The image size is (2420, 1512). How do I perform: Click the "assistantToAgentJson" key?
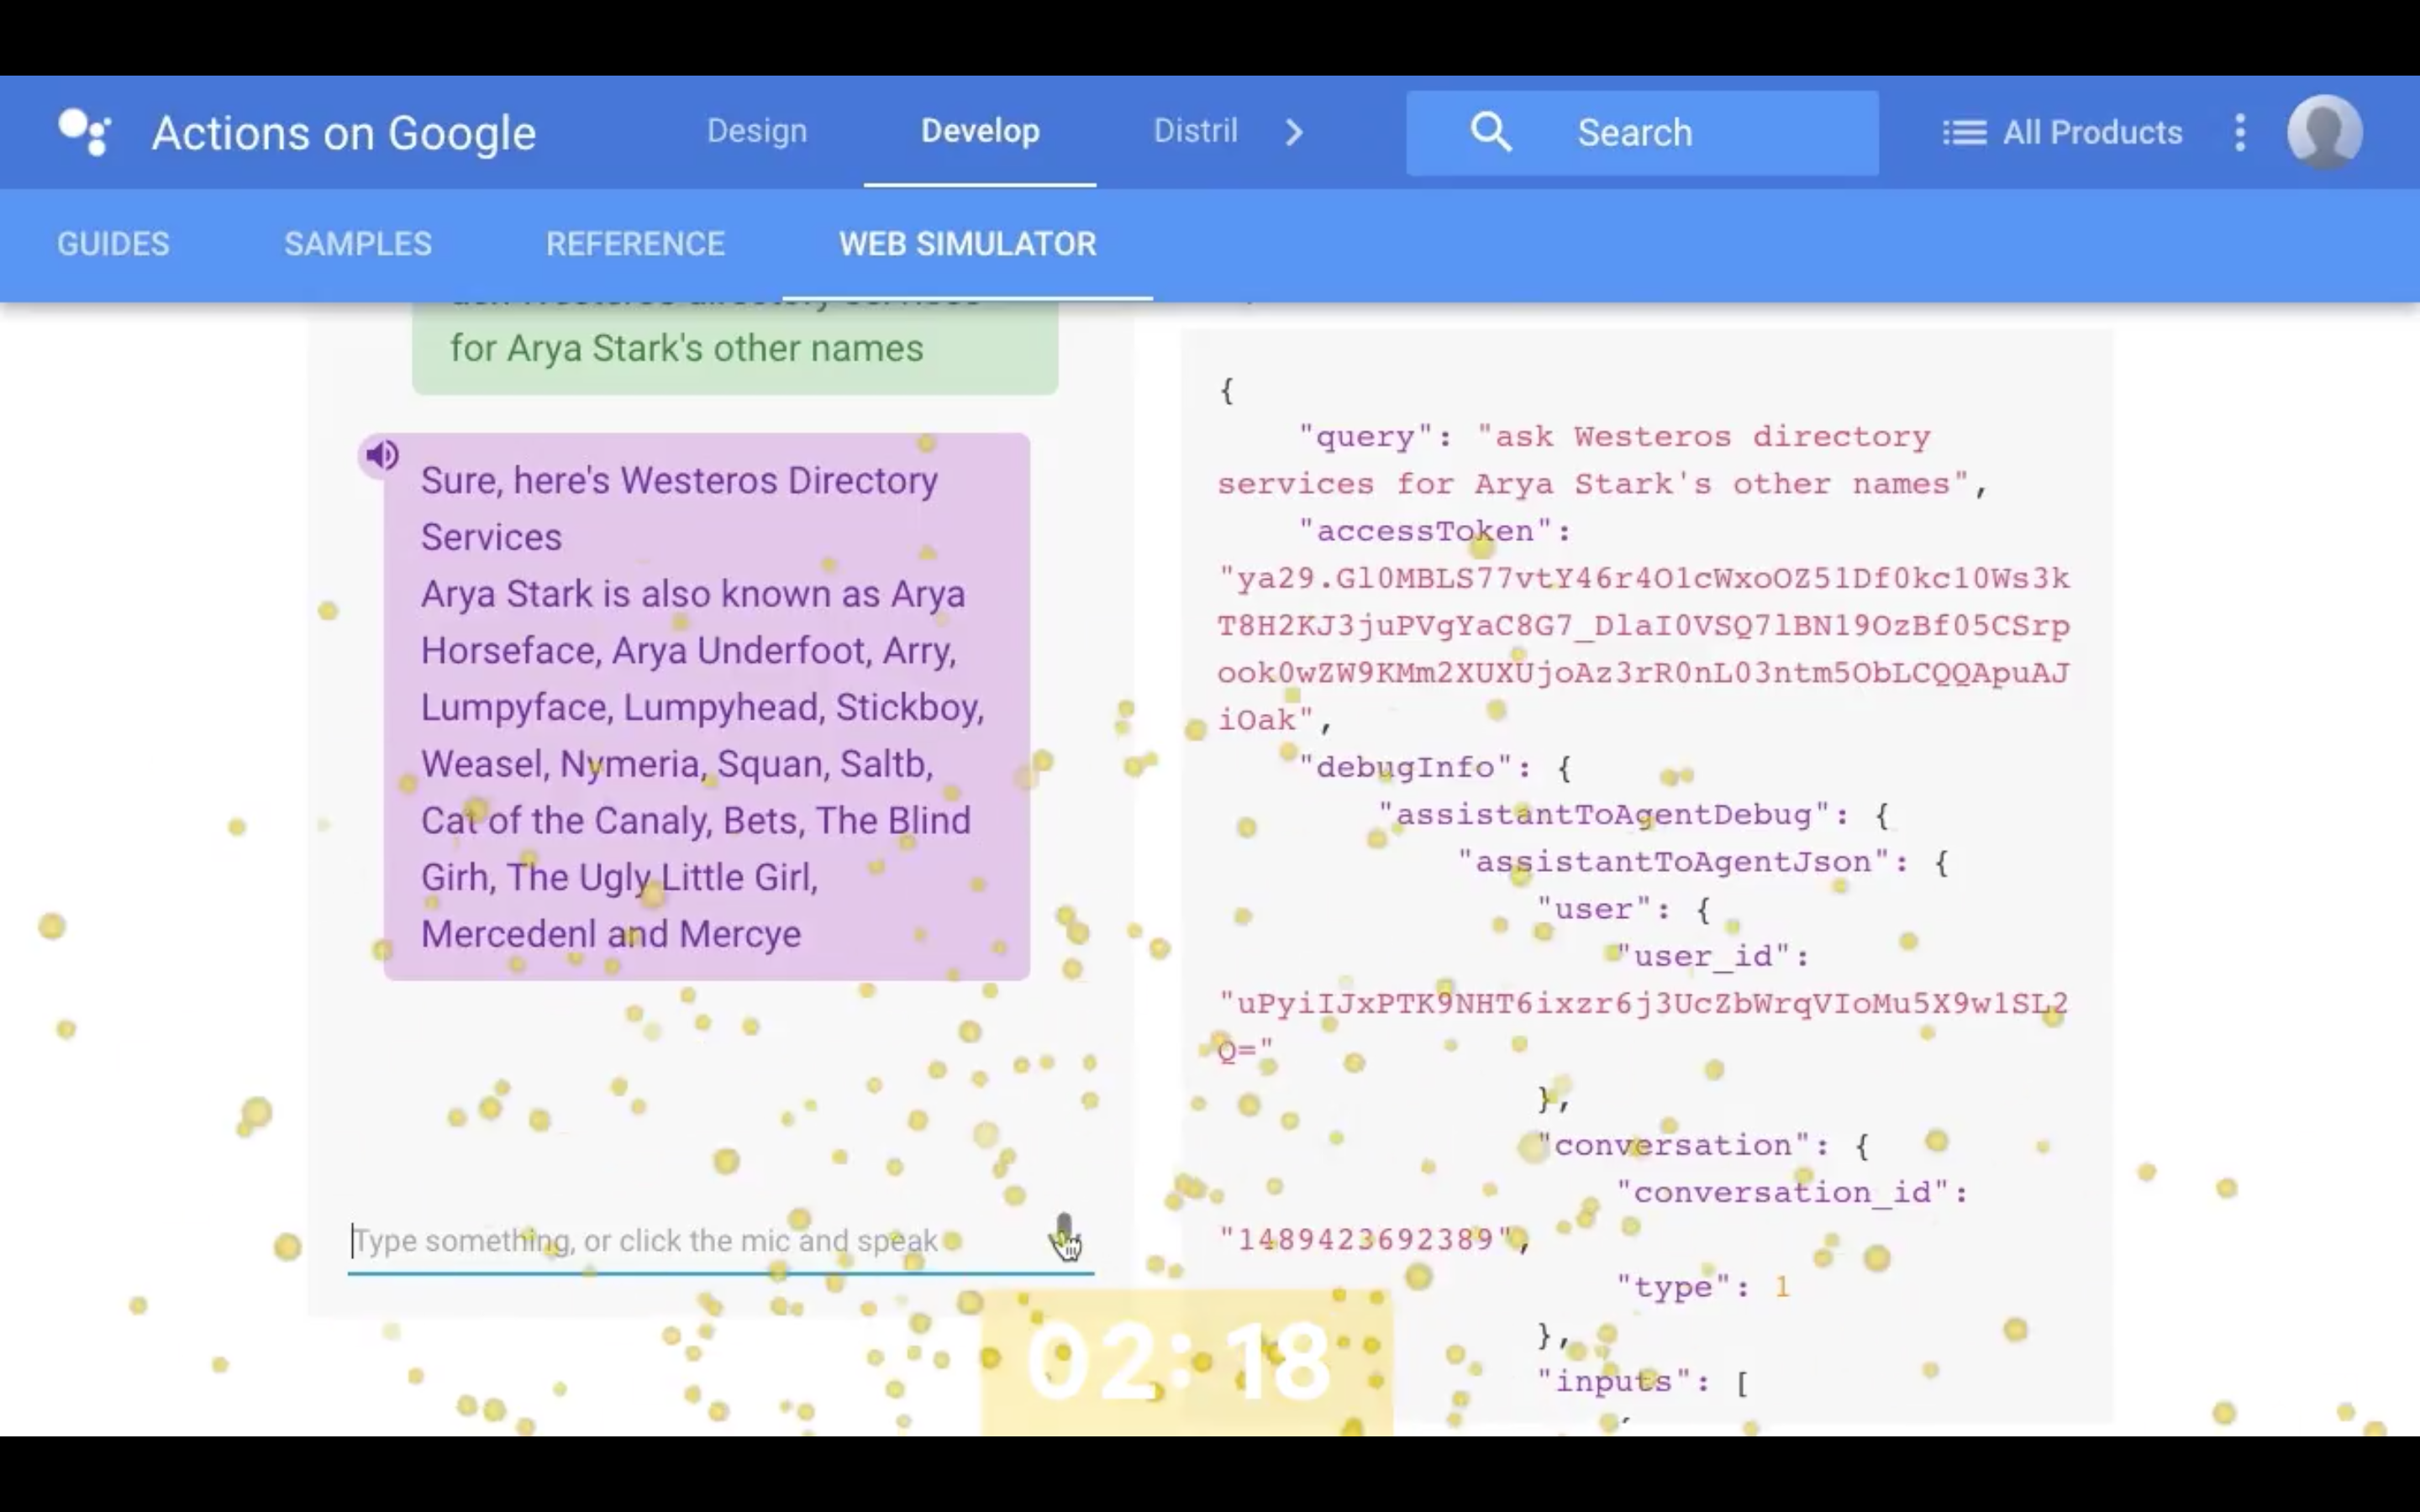click(x=1673, y=861)
